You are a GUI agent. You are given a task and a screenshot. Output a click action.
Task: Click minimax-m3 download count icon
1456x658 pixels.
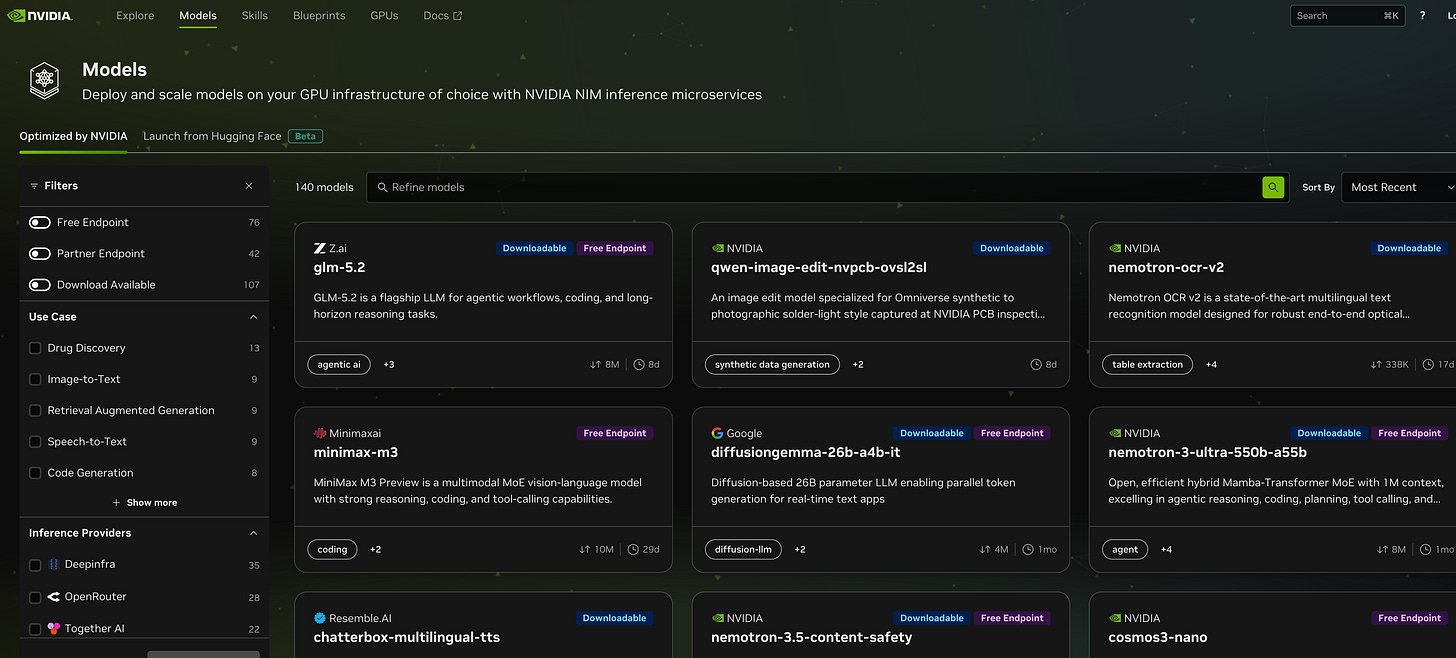pyautogui.click(x=585, y=550)
